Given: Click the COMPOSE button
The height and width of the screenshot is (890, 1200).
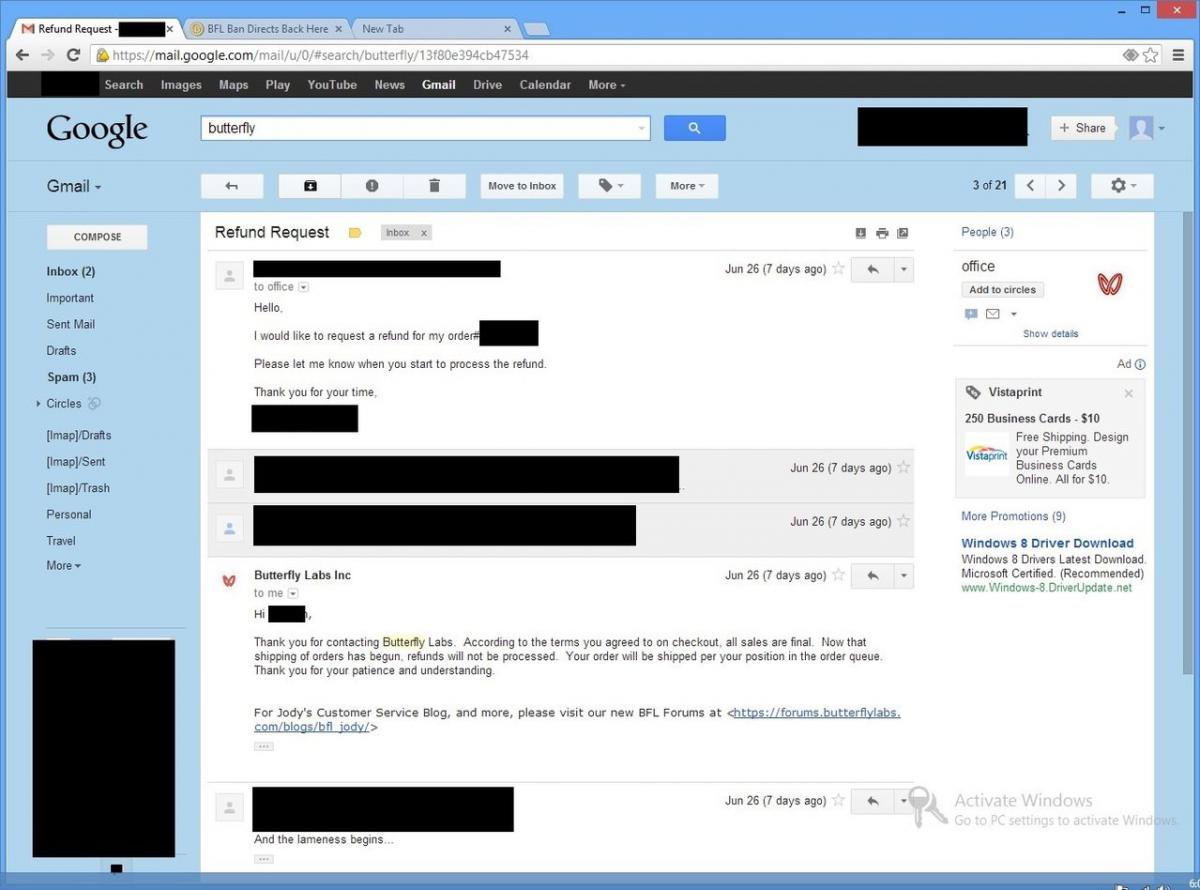Looking at the screenshot, I should click(x=97, y=237).
